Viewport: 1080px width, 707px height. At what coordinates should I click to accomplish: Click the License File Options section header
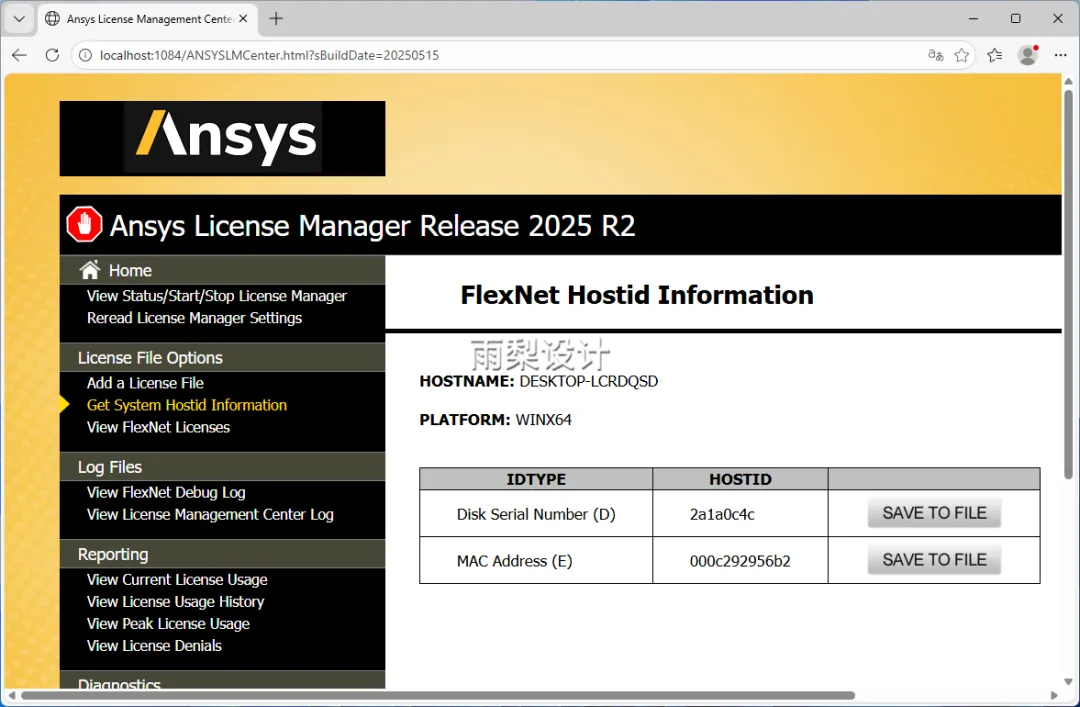(222, 358)
